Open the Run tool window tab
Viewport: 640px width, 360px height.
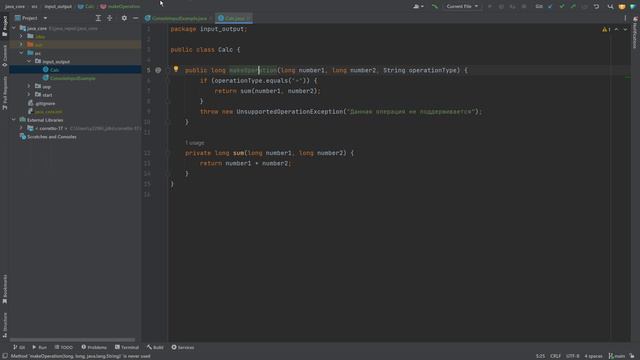pyautogui.click(x=39, y=347)
